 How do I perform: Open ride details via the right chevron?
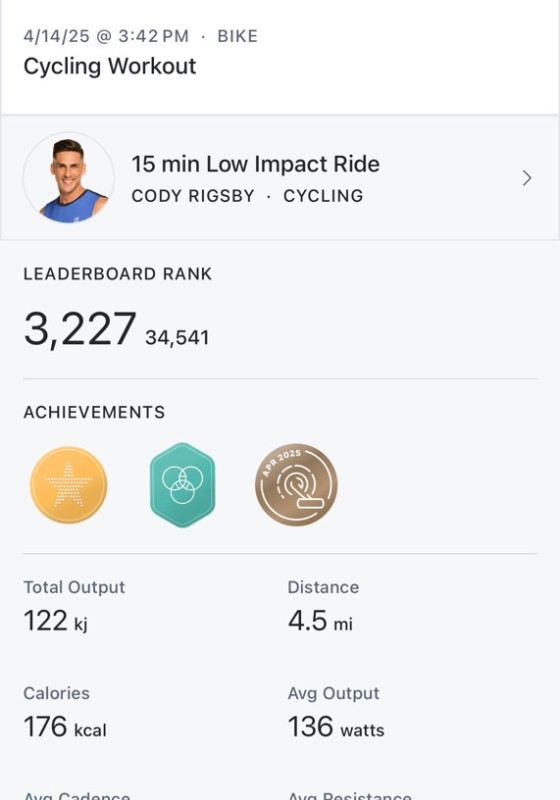[527, 178]
